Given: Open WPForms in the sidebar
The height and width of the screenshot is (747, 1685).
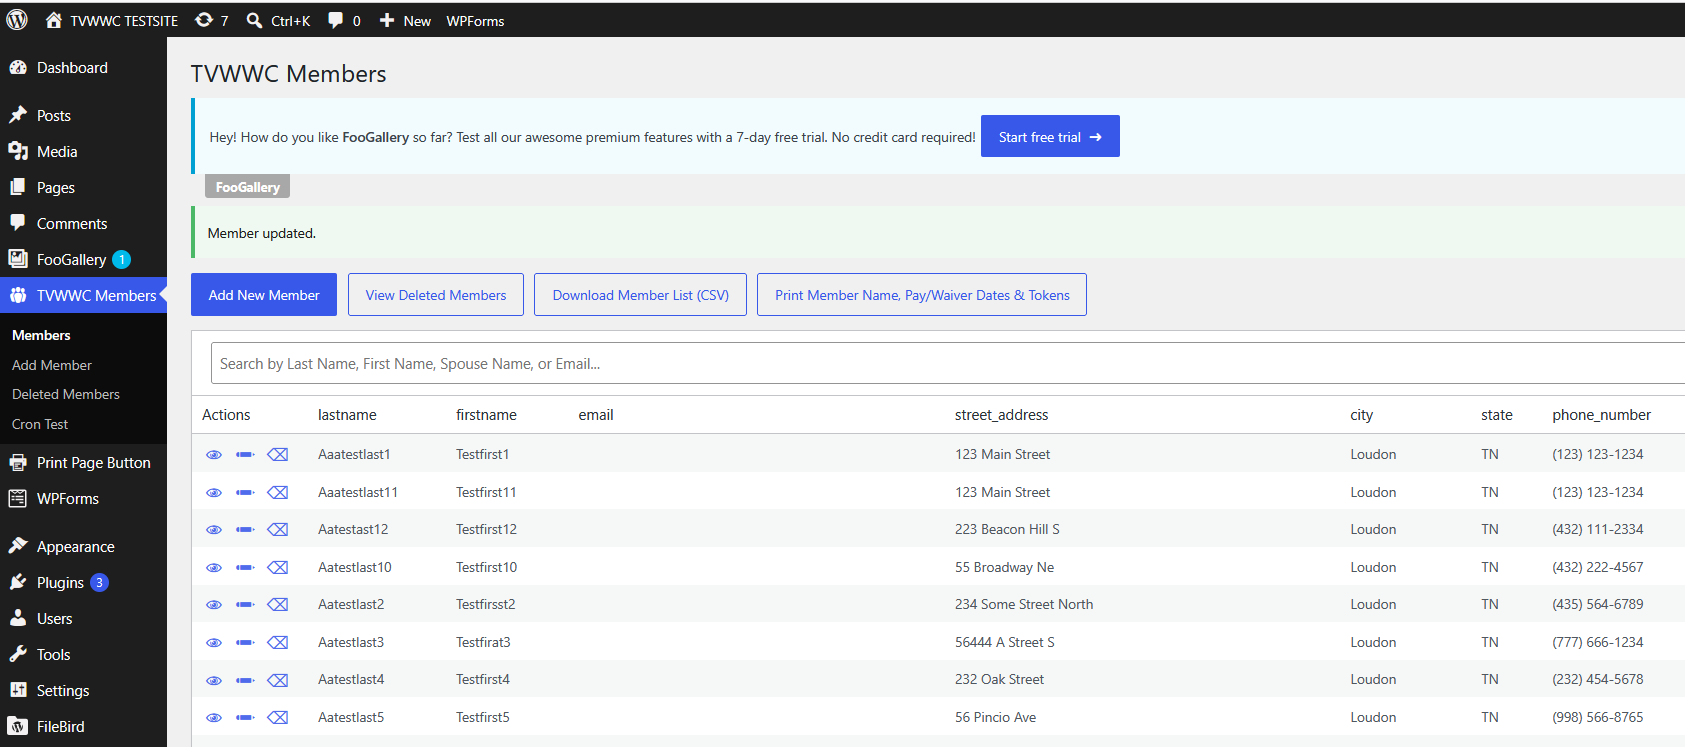Looking at the screenshot, I should tap(83, 499).
